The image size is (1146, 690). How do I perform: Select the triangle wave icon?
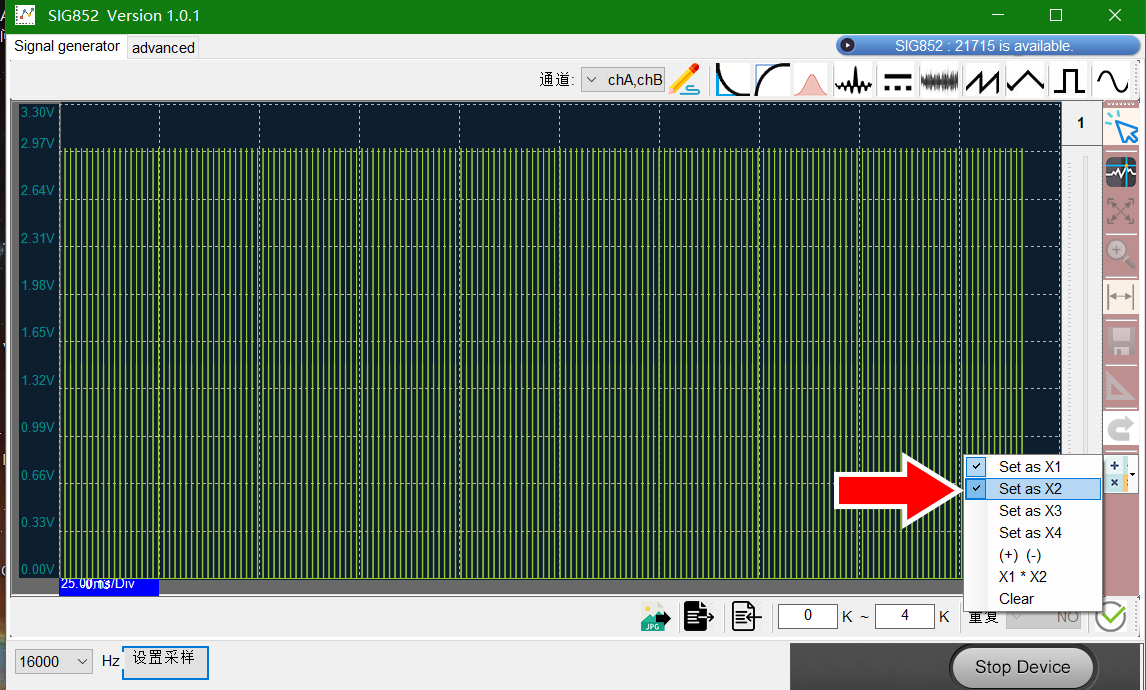click(1025, 80)
